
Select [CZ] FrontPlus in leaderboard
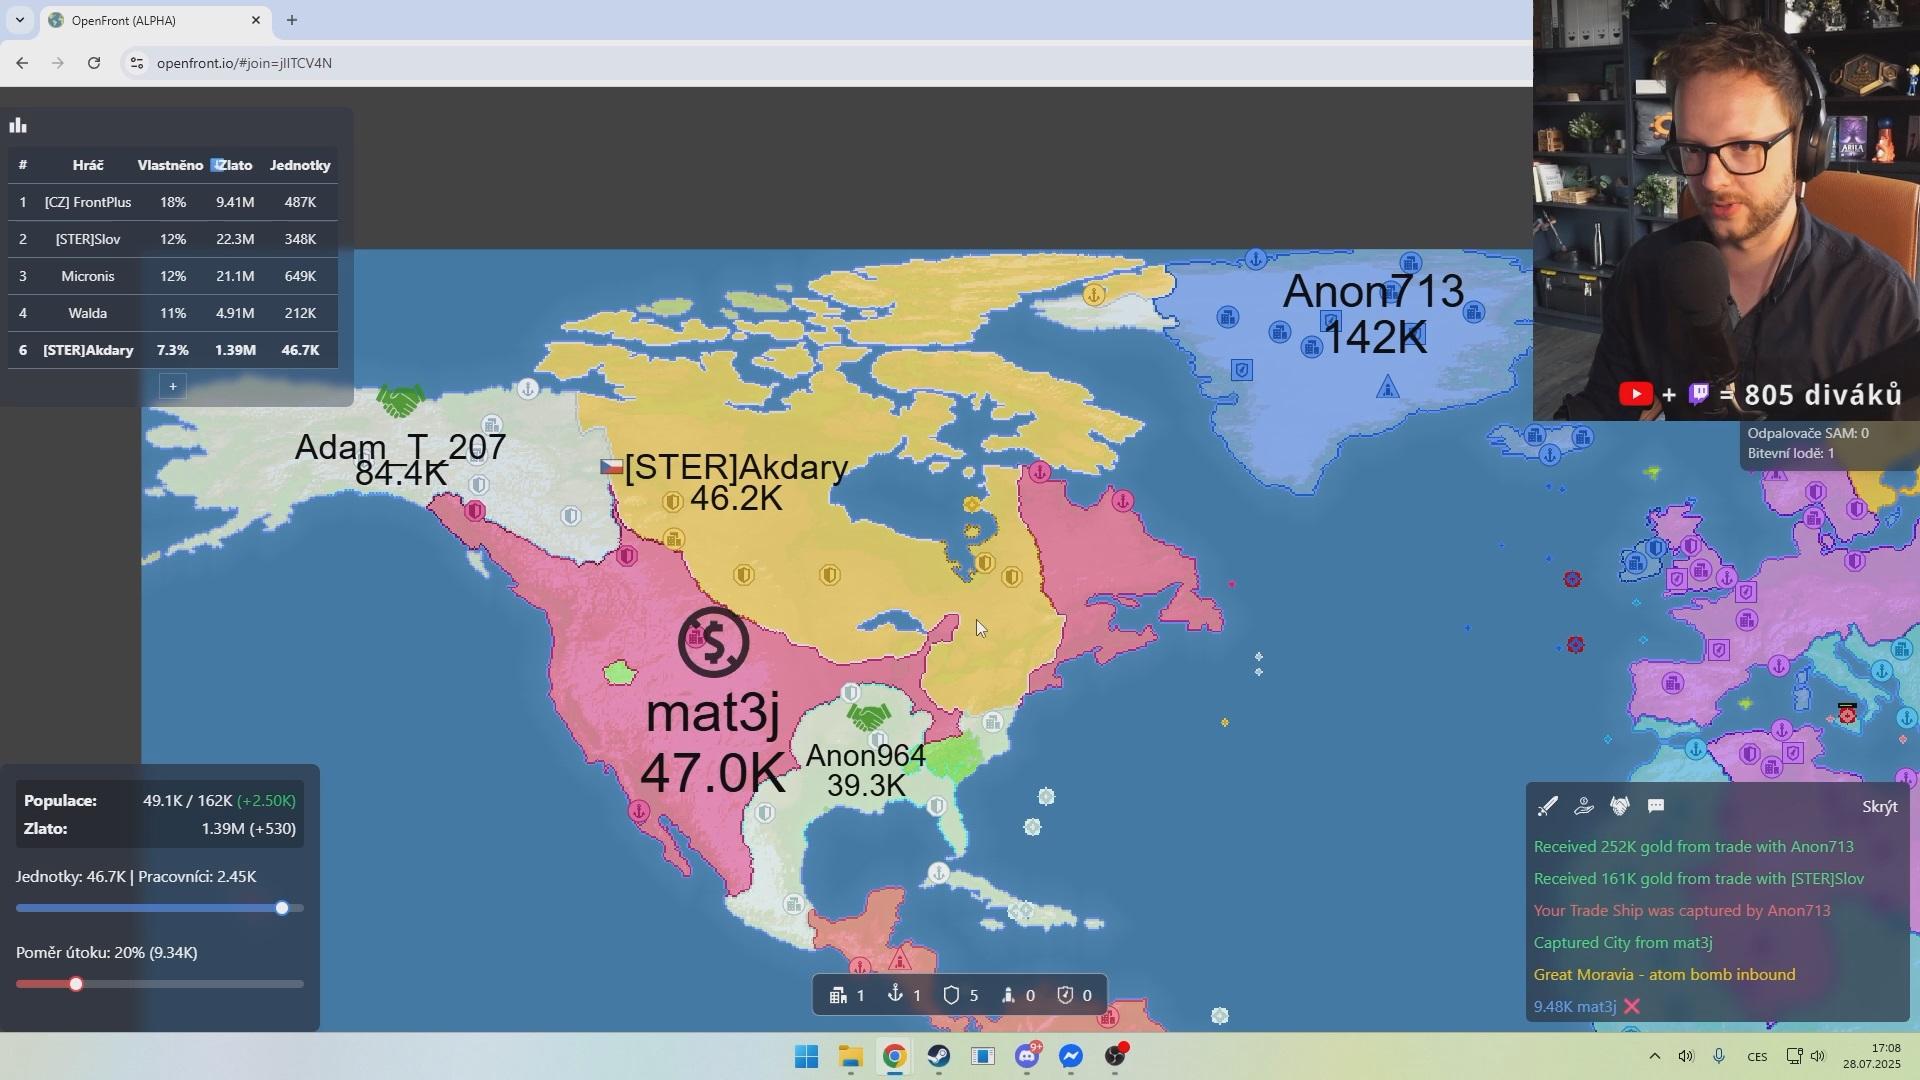[173, 202]
